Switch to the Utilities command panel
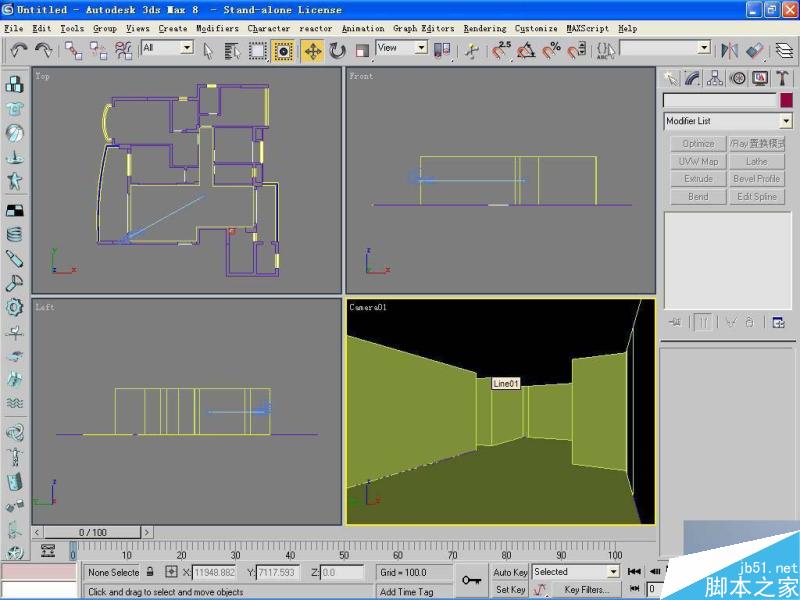 (780, 78)
